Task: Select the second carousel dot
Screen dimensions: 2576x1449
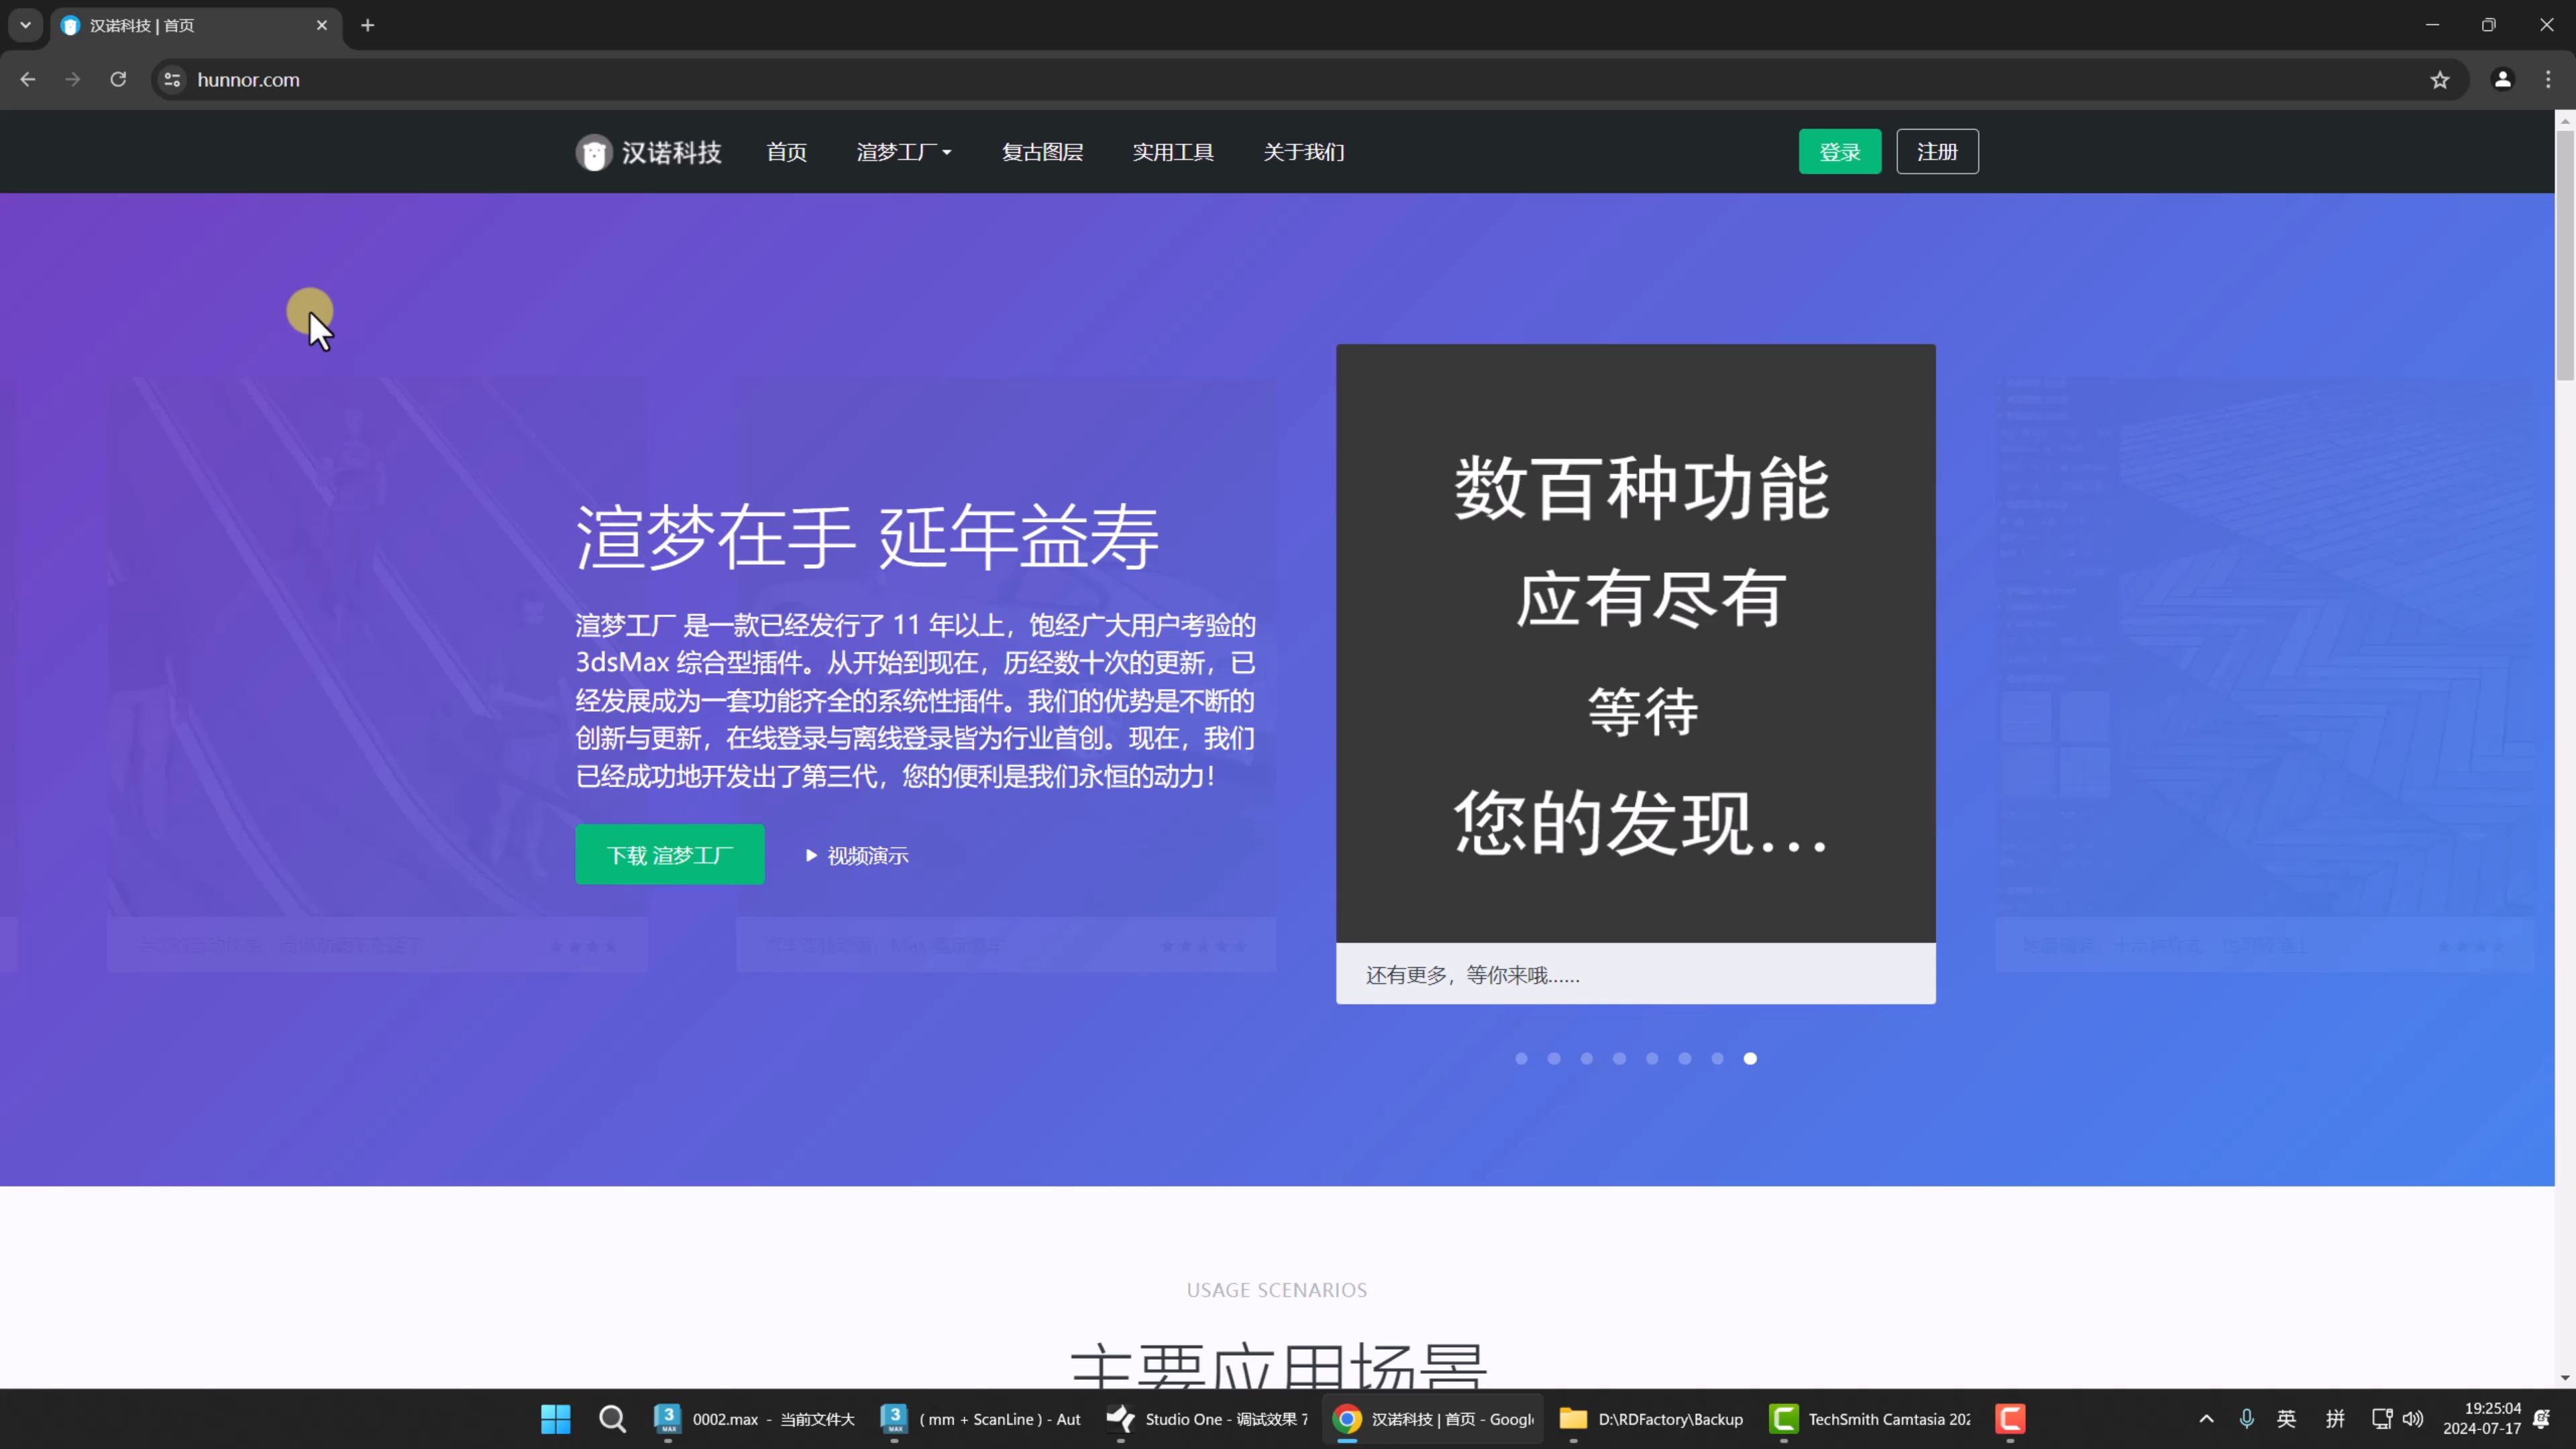Action: point(1554,1058)
